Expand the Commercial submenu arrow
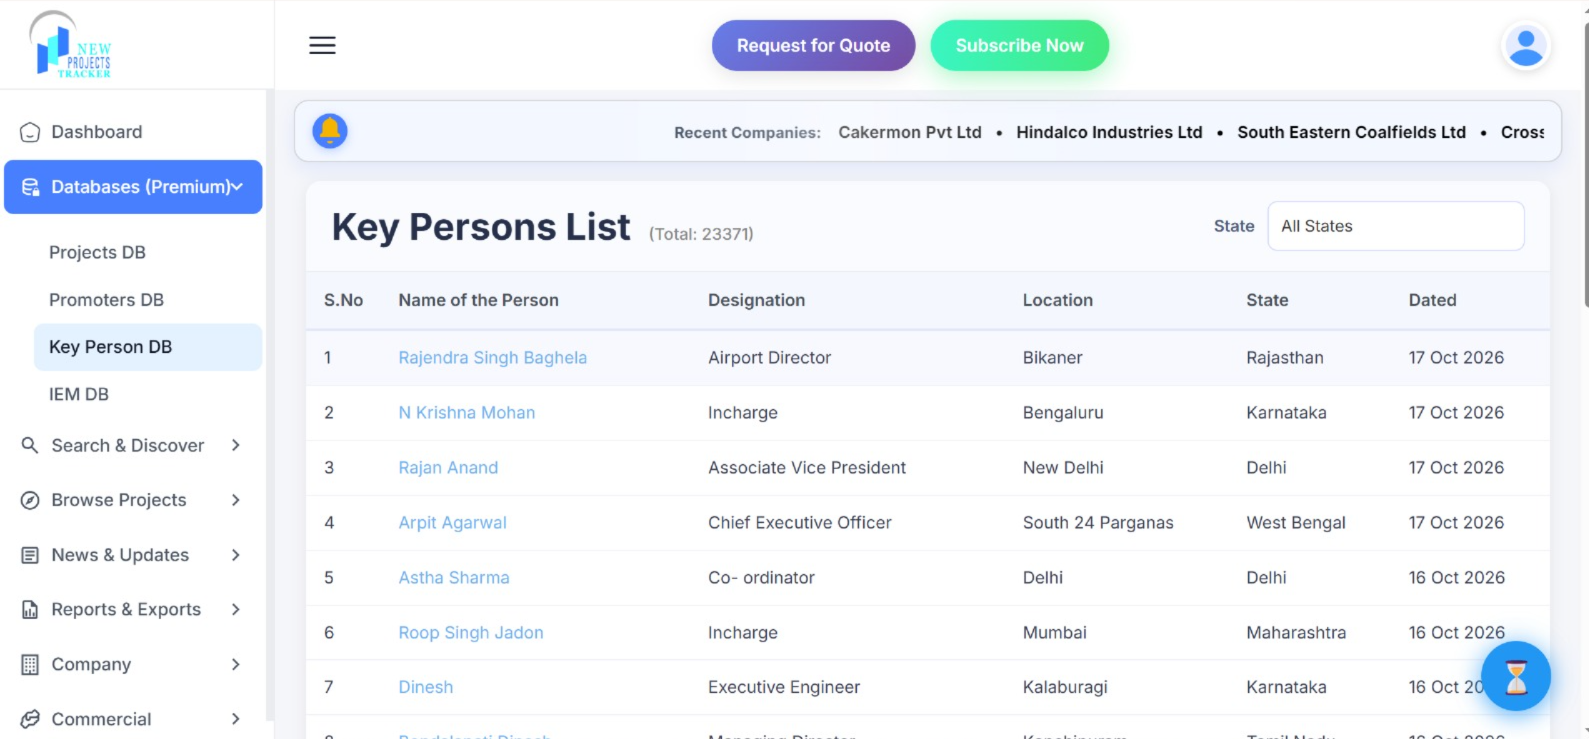Image resolution: width=1589 pixels, height=739 pixels. click(x=236, y=719)
